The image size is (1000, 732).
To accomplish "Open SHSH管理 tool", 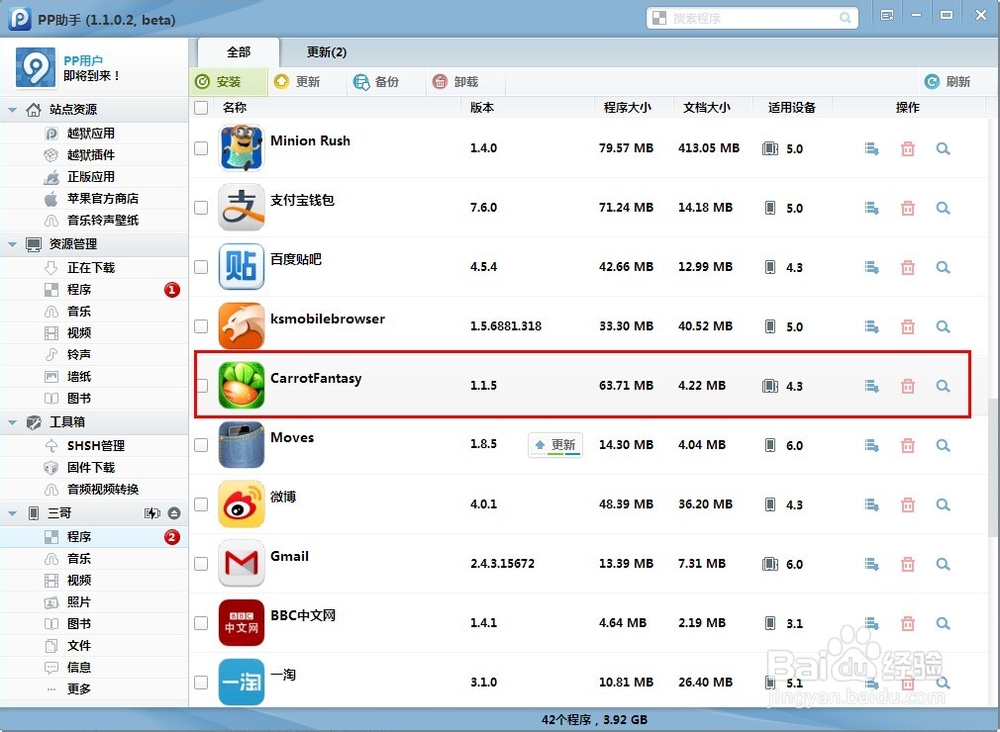I will (96, 446).
